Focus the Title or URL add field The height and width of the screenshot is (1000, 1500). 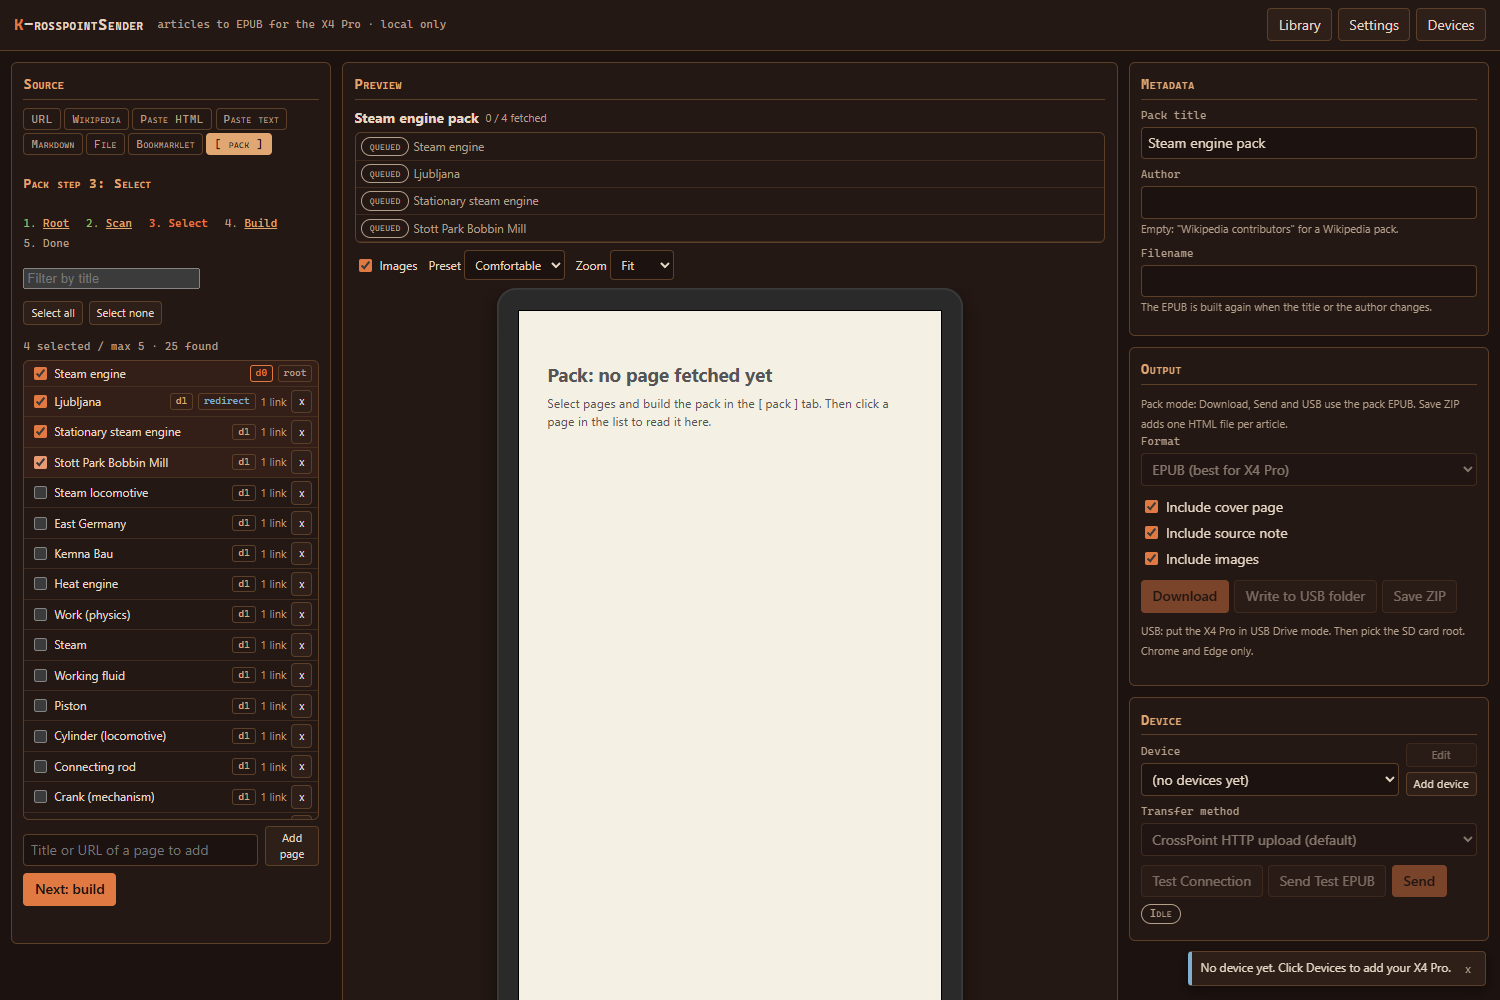(x=140, y=850)
